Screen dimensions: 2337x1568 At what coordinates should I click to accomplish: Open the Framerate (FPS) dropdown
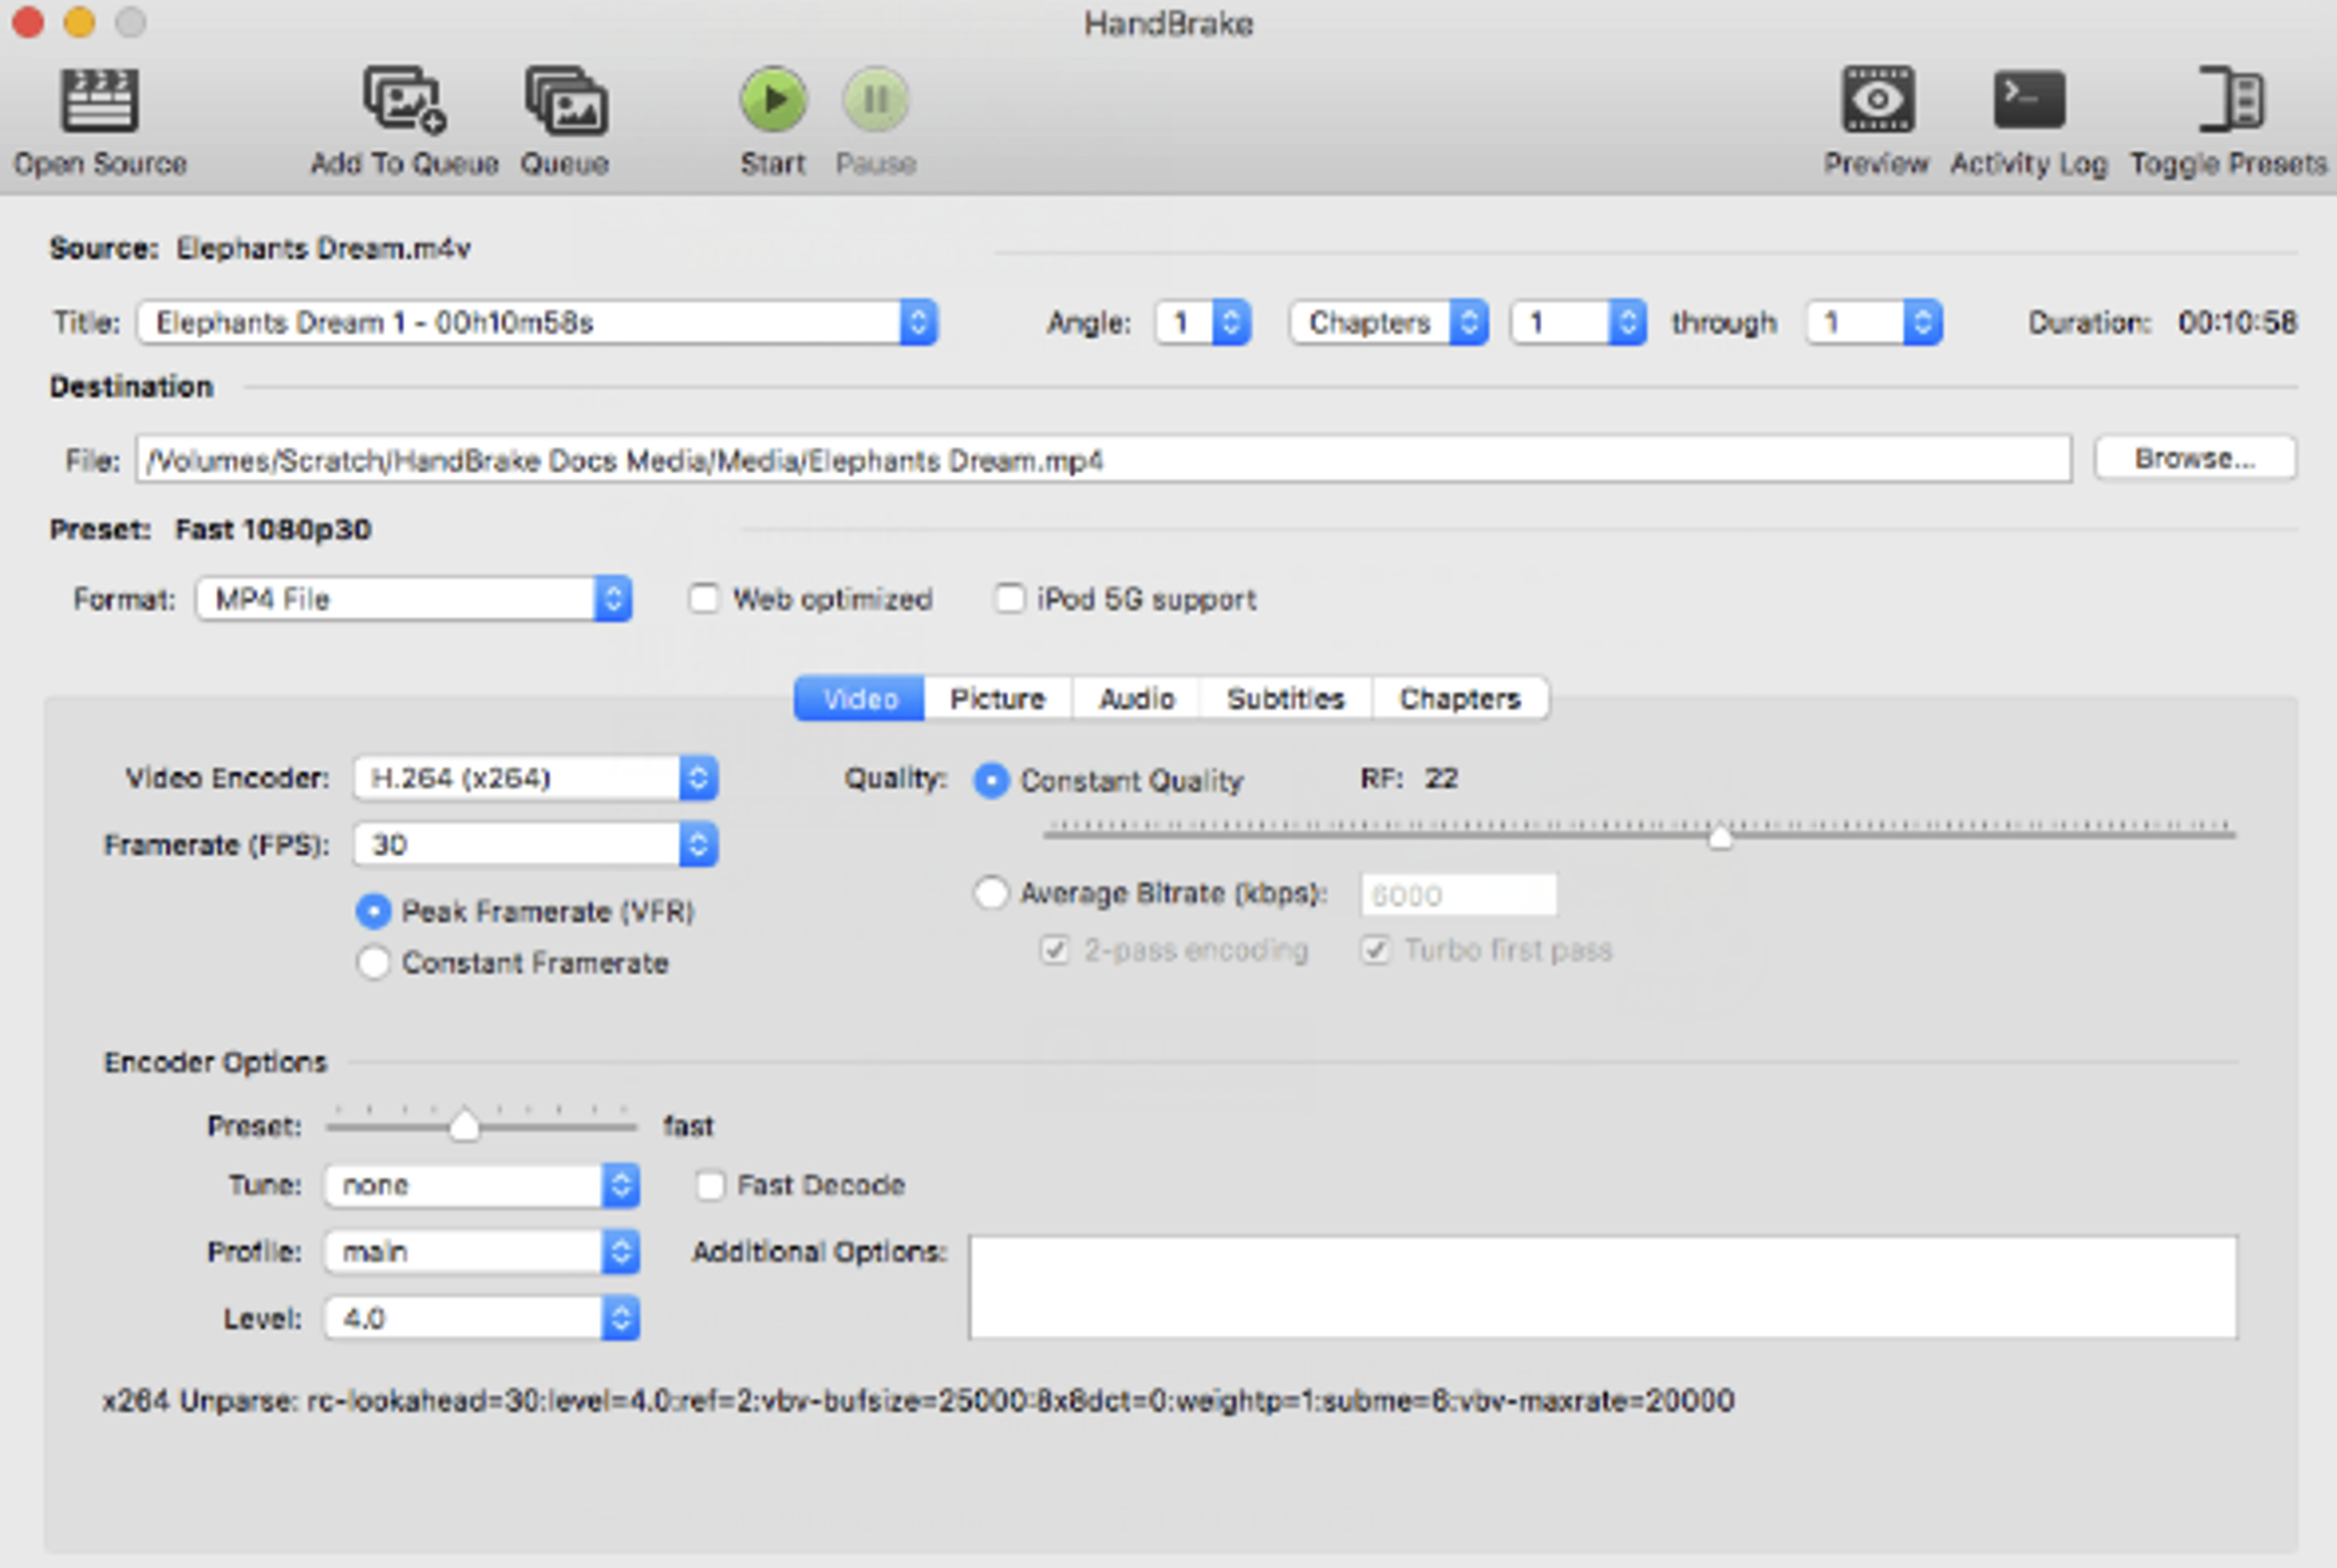click(535, 845)
